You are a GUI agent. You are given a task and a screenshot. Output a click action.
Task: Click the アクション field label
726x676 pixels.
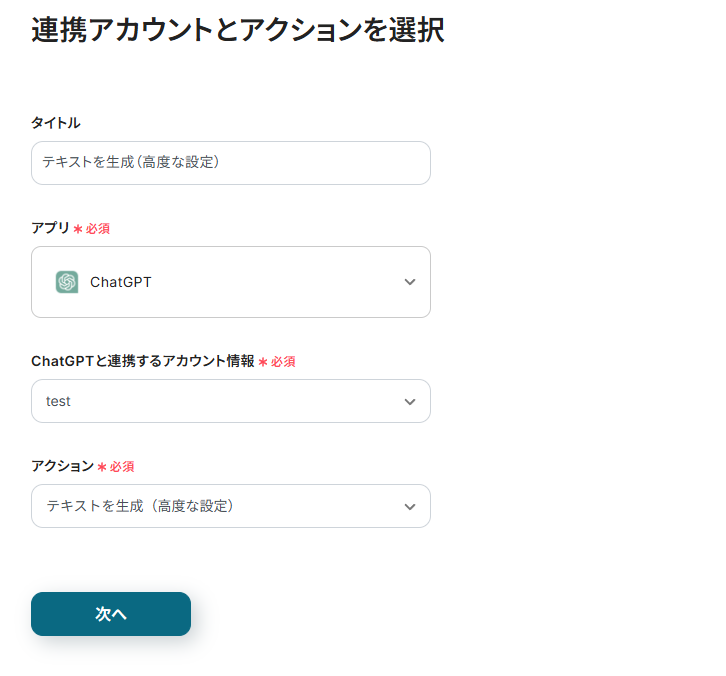[62, 466]
